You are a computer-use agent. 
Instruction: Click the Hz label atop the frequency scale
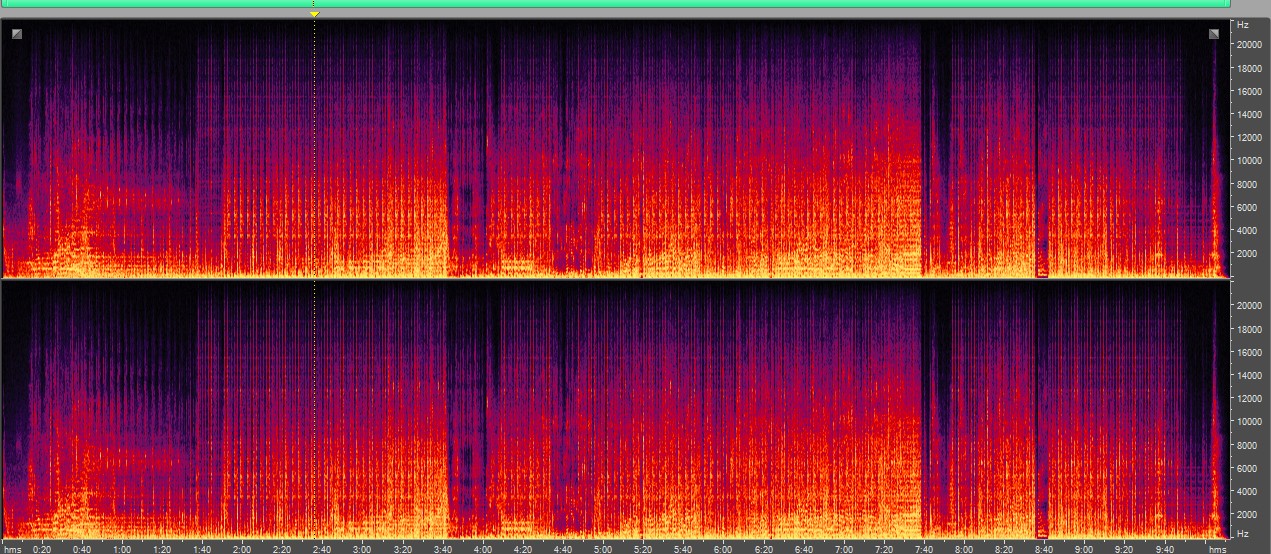pos(1242,24)
